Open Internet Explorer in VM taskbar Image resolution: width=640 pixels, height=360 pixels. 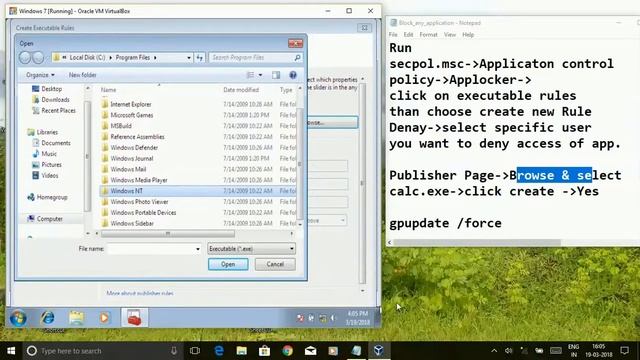(x=47, y=317)
